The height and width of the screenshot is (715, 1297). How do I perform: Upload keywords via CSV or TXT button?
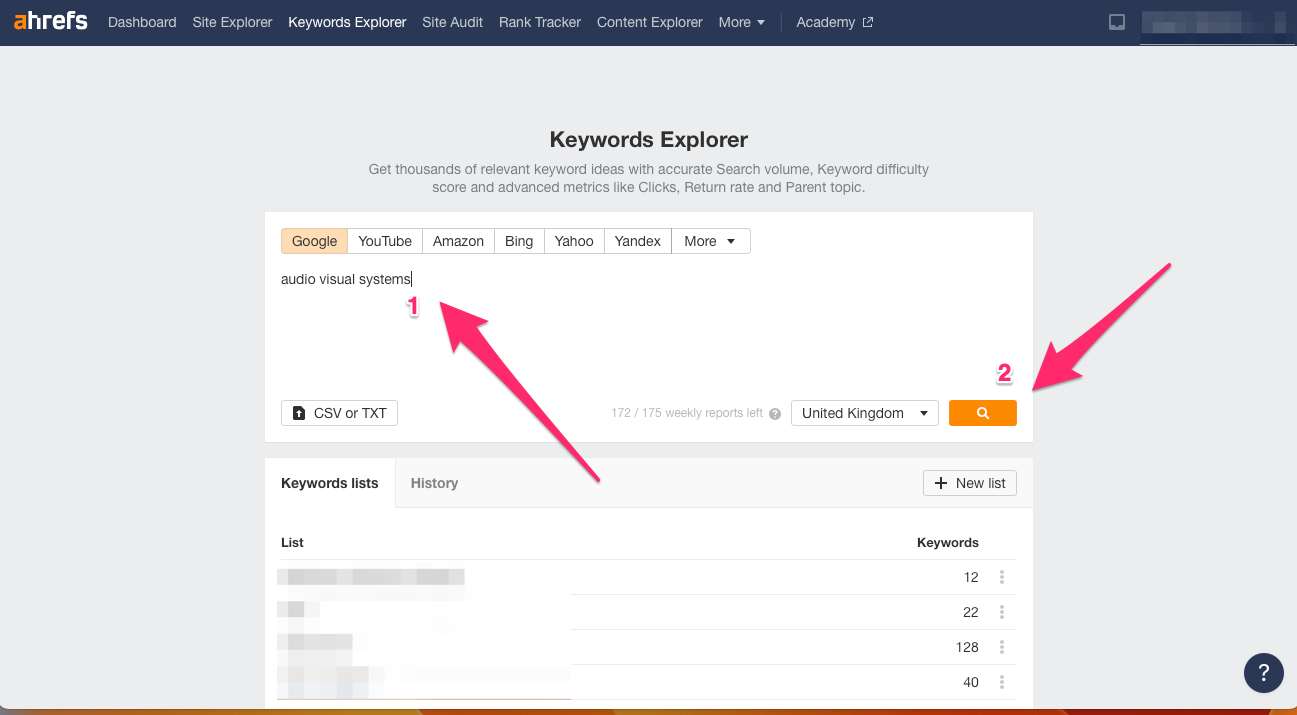click(x=339, y=413)
